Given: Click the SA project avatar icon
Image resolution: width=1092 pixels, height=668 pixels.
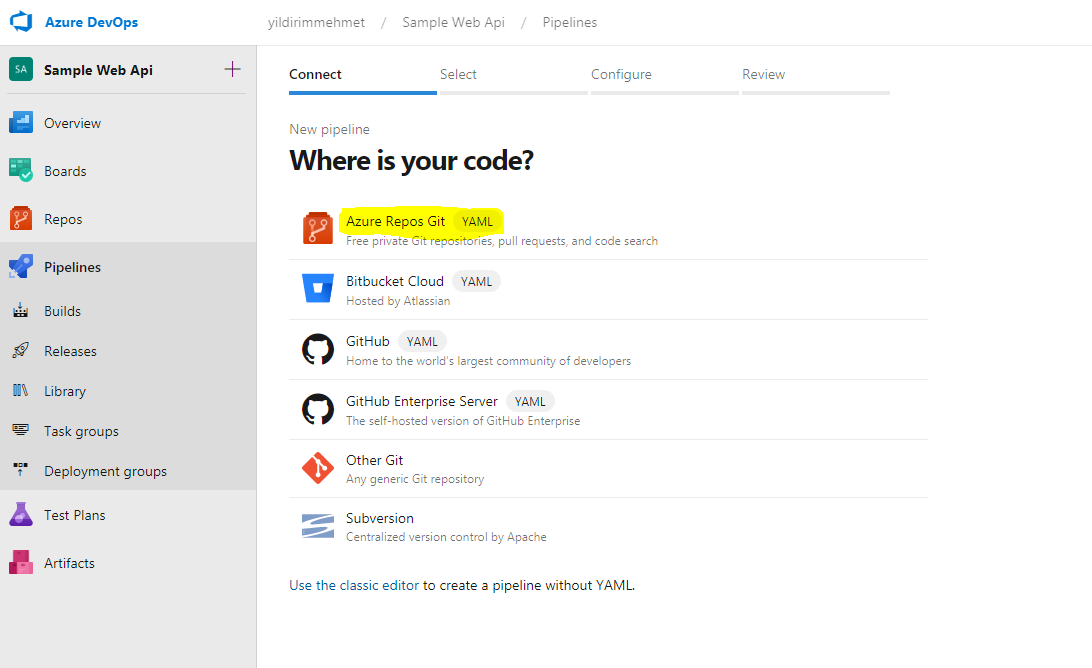Looking at the screenshot, I should (x=21, y=70).
